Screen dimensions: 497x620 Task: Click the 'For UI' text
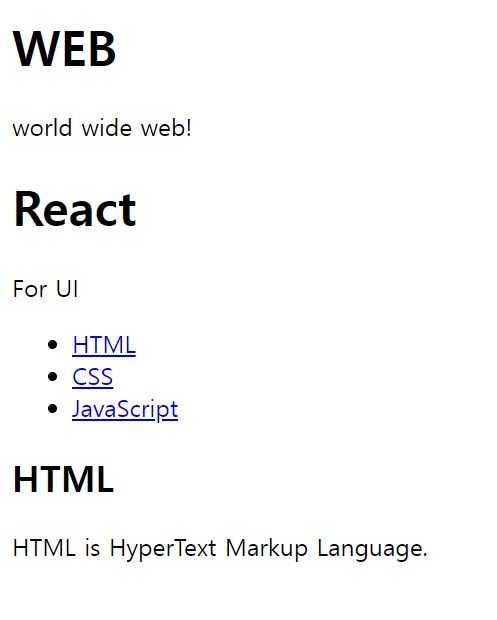click(45, 289)
